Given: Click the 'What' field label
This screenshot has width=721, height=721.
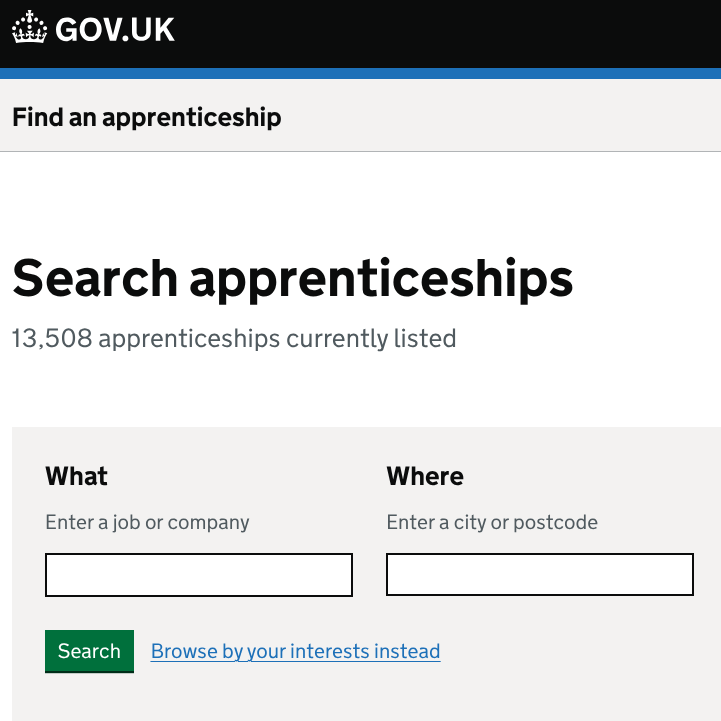Looking at the screenshot, I should (77, 476).
